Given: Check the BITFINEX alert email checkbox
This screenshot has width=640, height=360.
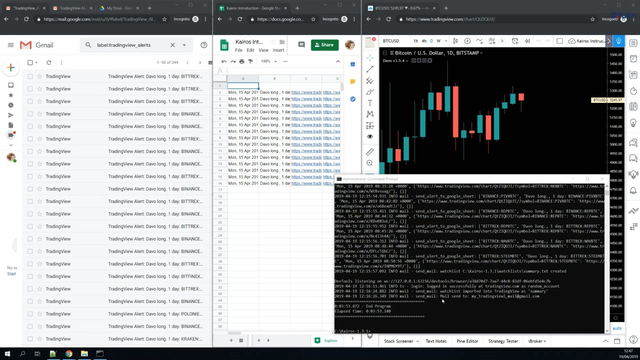Looking at the screenshot, I should (30, 276).
